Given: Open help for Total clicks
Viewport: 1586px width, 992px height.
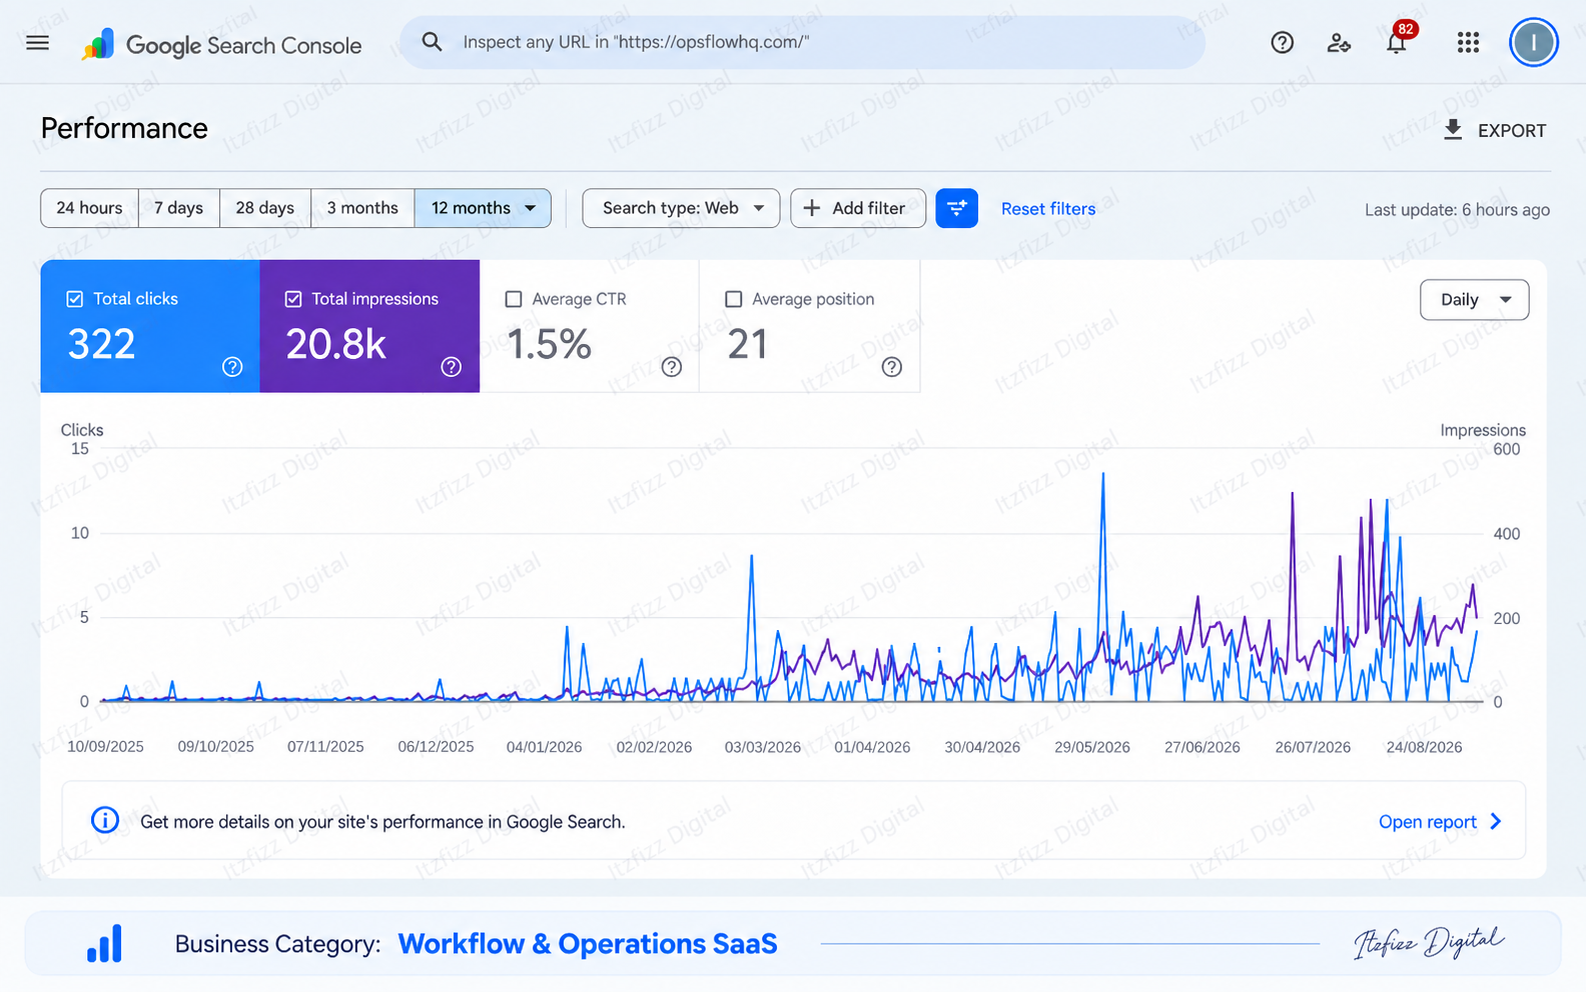Looking at the screenshot, I should [233, 367].
